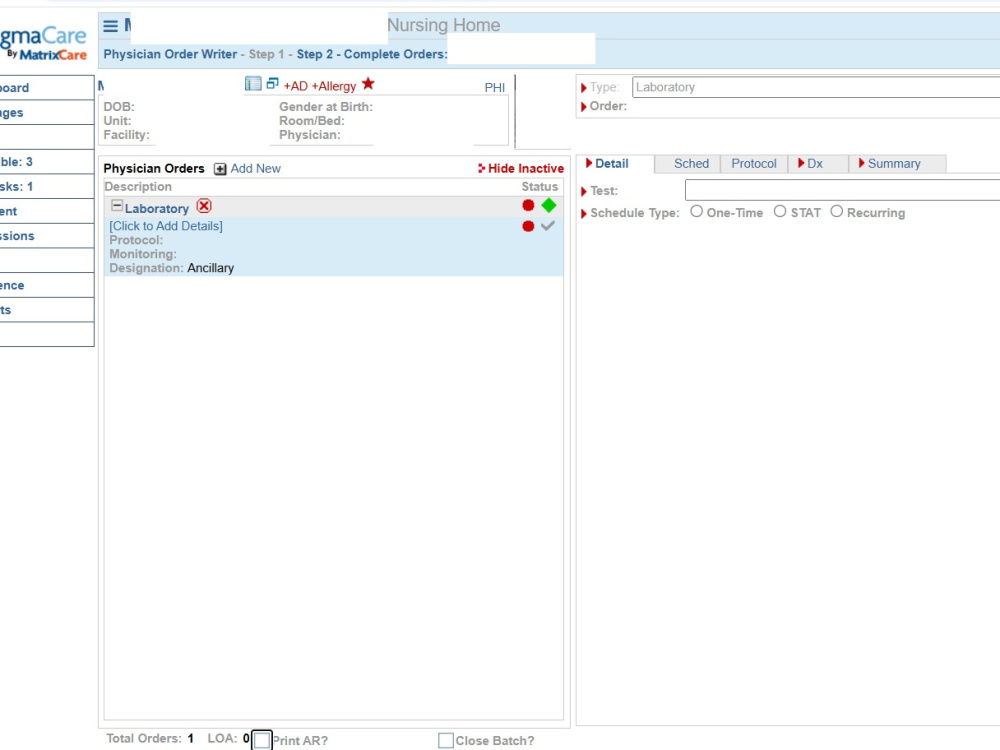The width and height of the screenshot is (1000, 750).
Task: Select the One-Time schedule type
Action: pyautogui.click(x=696, y=211)
